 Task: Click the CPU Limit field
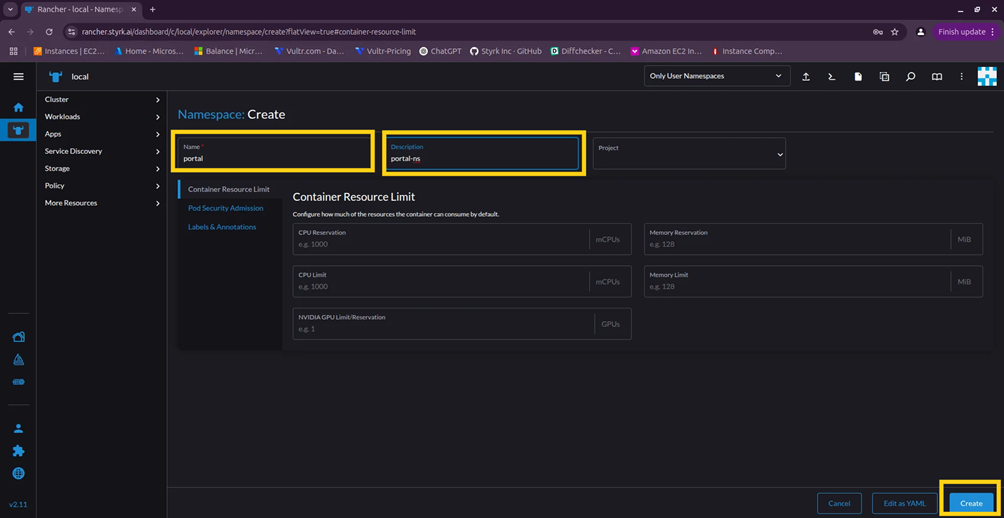coord(462,281)
